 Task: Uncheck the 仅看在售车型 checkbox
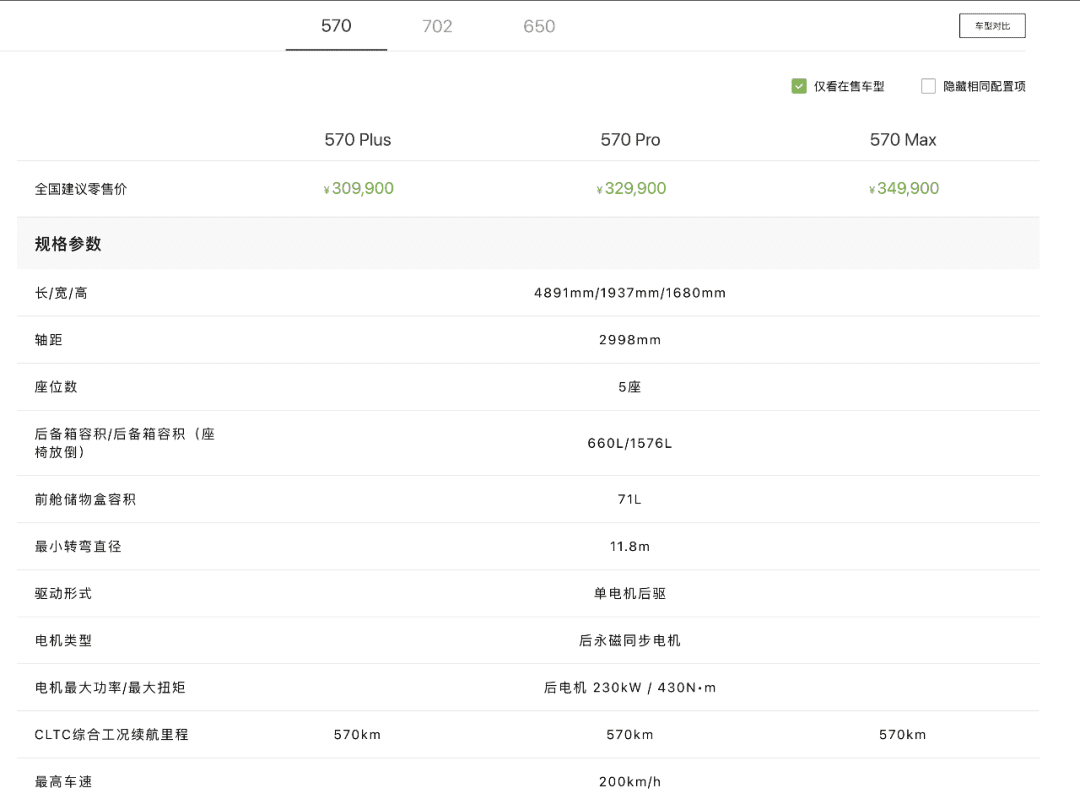[799, 86]
